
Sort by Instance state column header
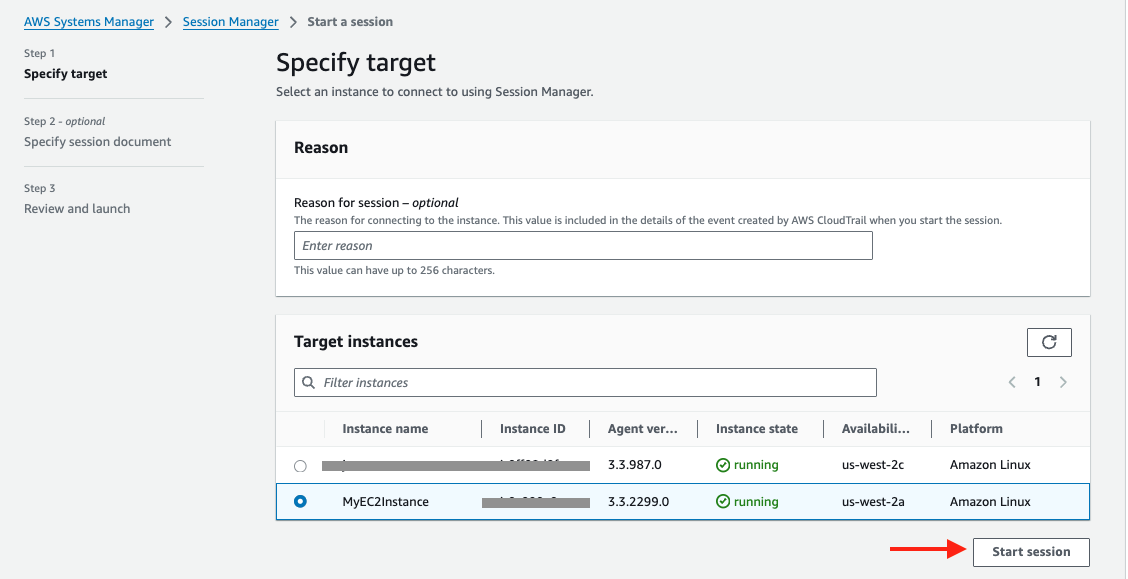point(756,429)
